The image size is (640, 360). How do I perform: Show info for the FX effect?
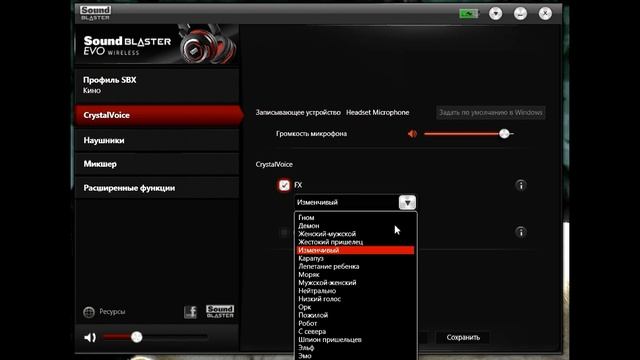point(520,185)
